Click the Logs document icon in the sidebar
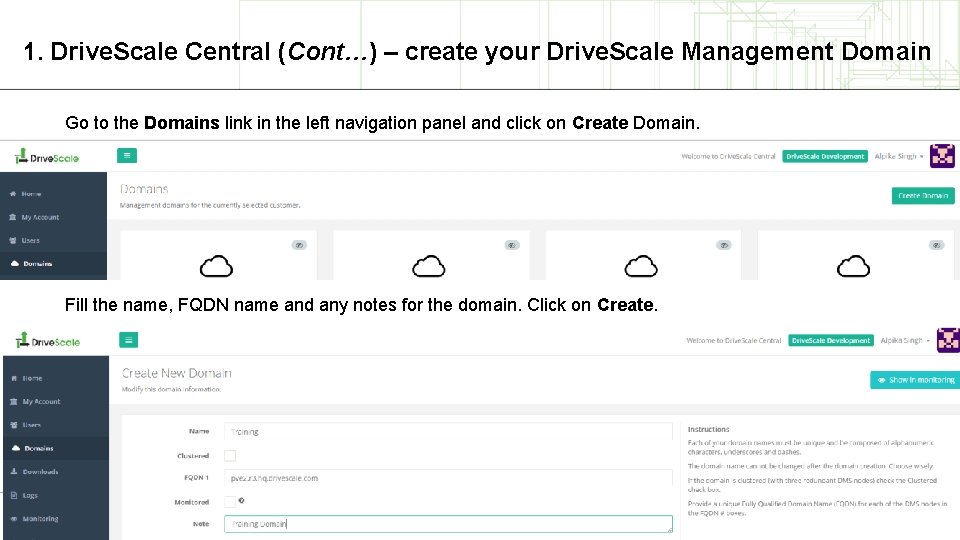The image size is (960, 540). [13, 495]
